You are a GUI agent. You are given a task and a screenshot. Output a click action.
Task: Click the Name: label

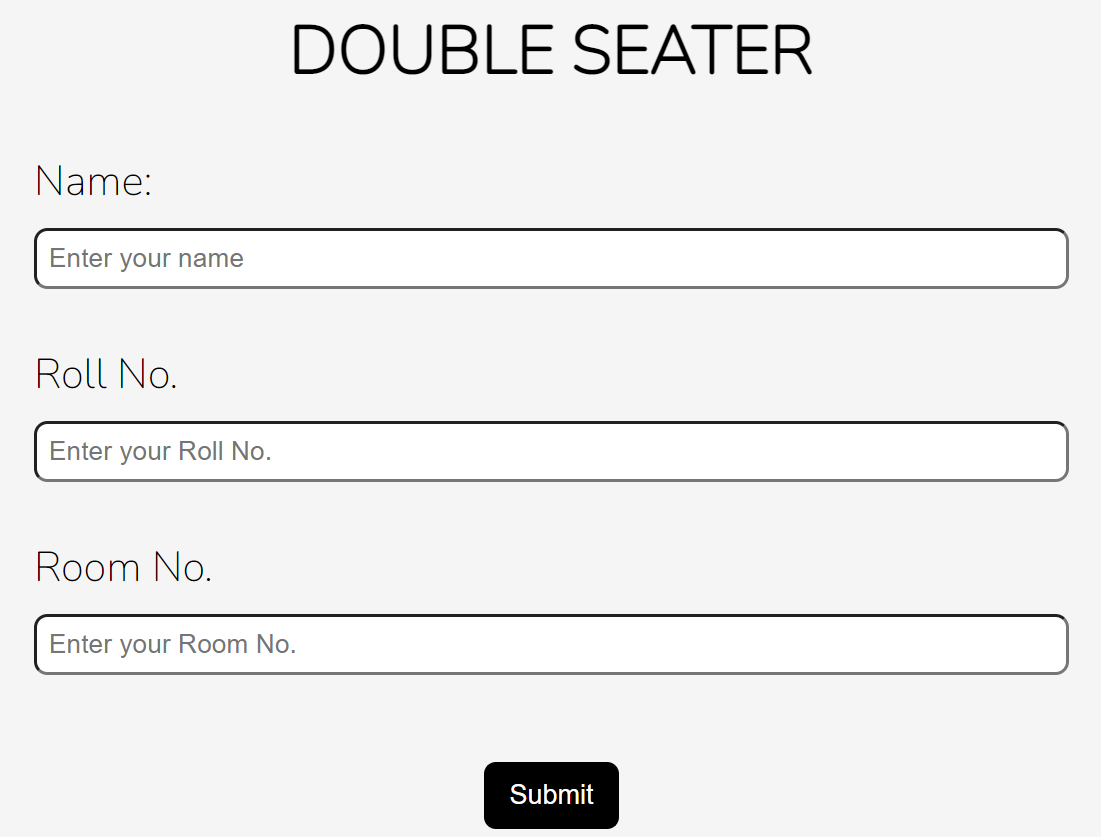pos(92,181)
